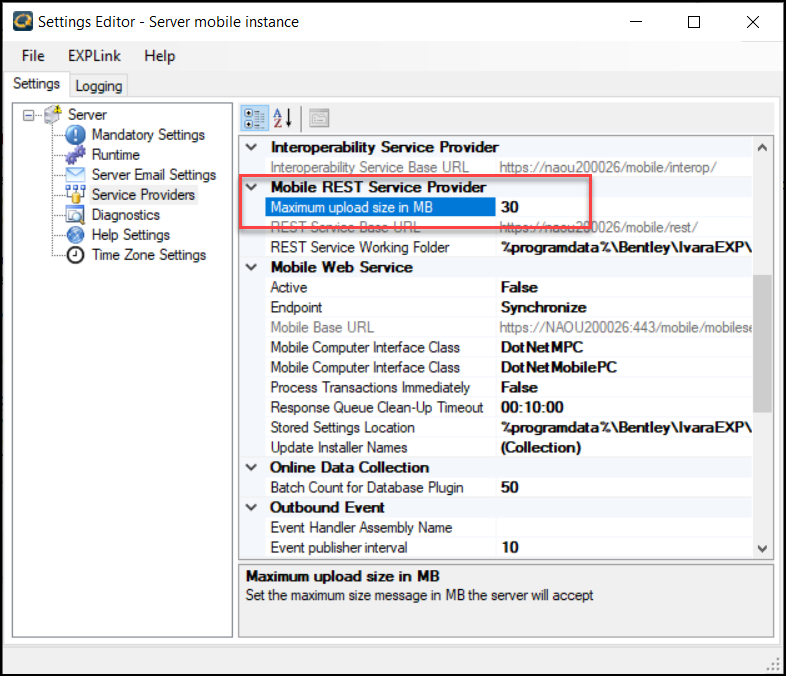Edit the Event publisher interval value 10
Image resolution: width=786 pixels, height=676 pixels.
point(624,547)
